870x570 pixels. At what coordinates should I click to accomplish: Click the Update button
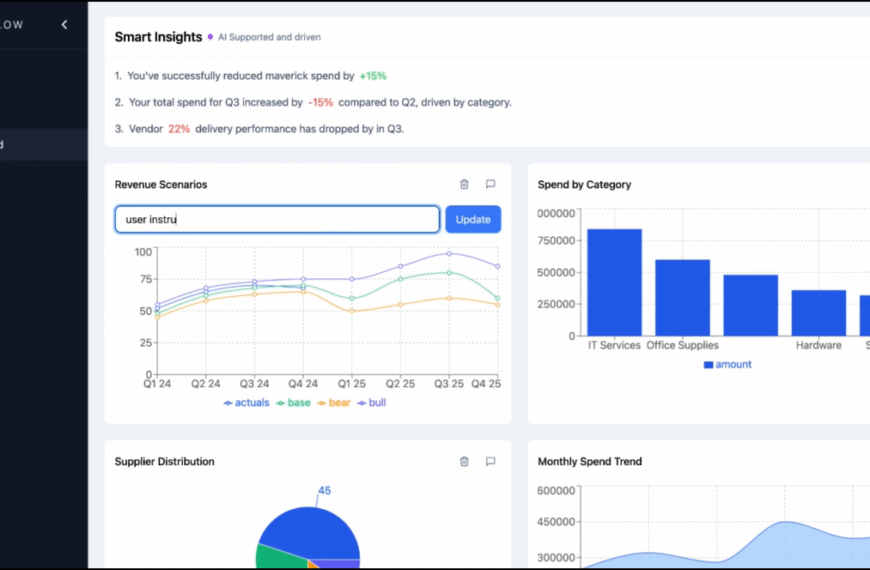tap(473, 219)
